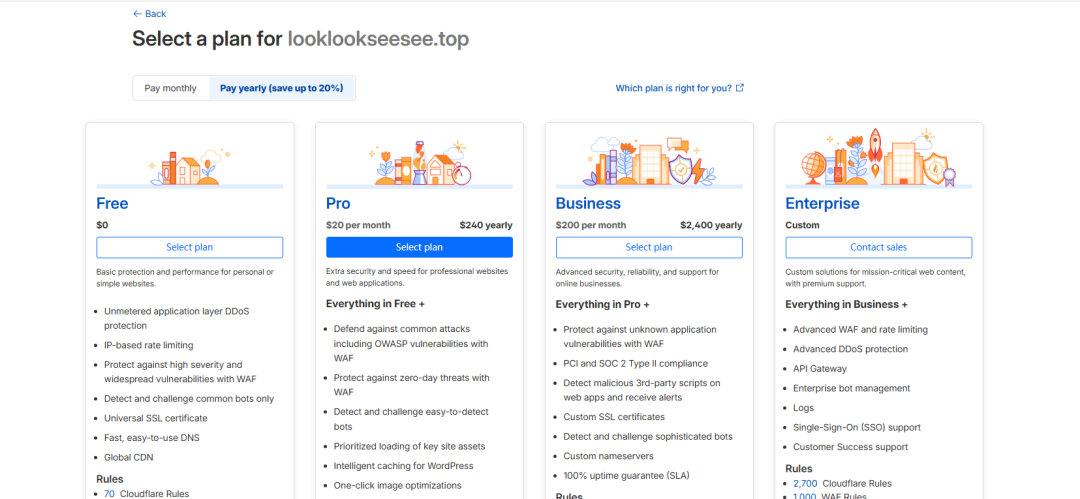Click the Free plan heading
Screen dimensions: 1080x499
[112, 203]
